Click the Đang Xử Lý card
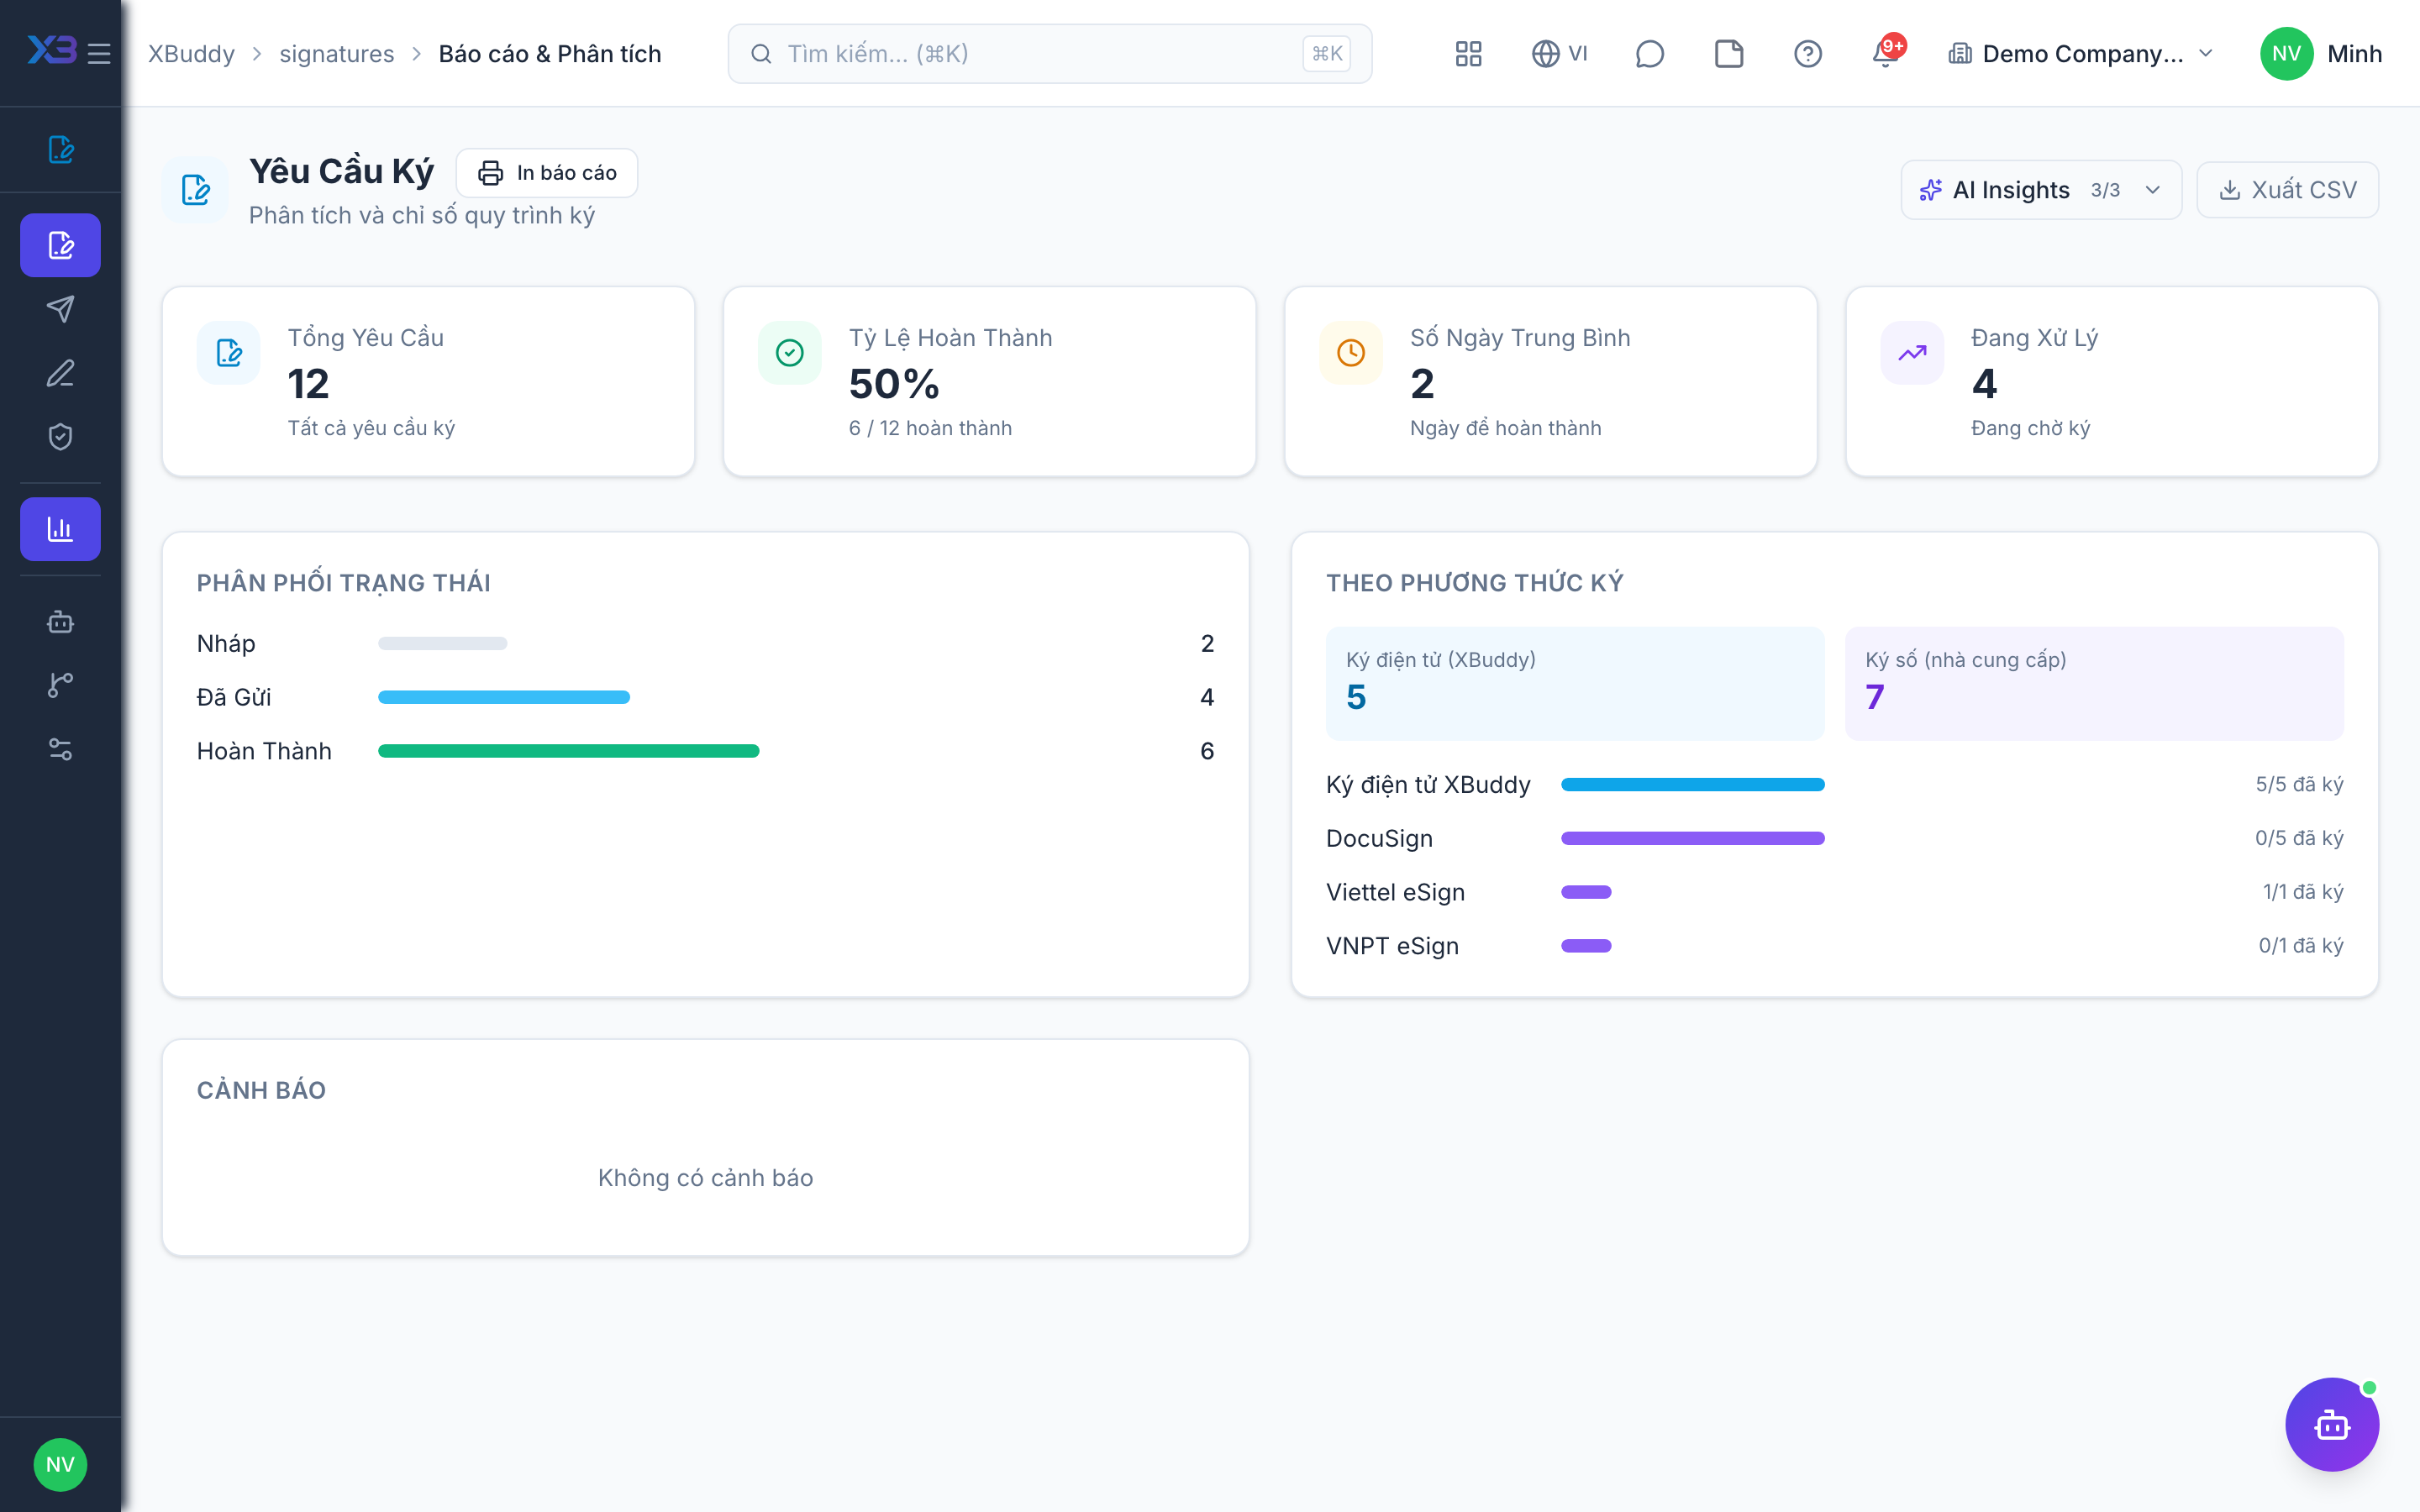 click(x=2111, y=381)
